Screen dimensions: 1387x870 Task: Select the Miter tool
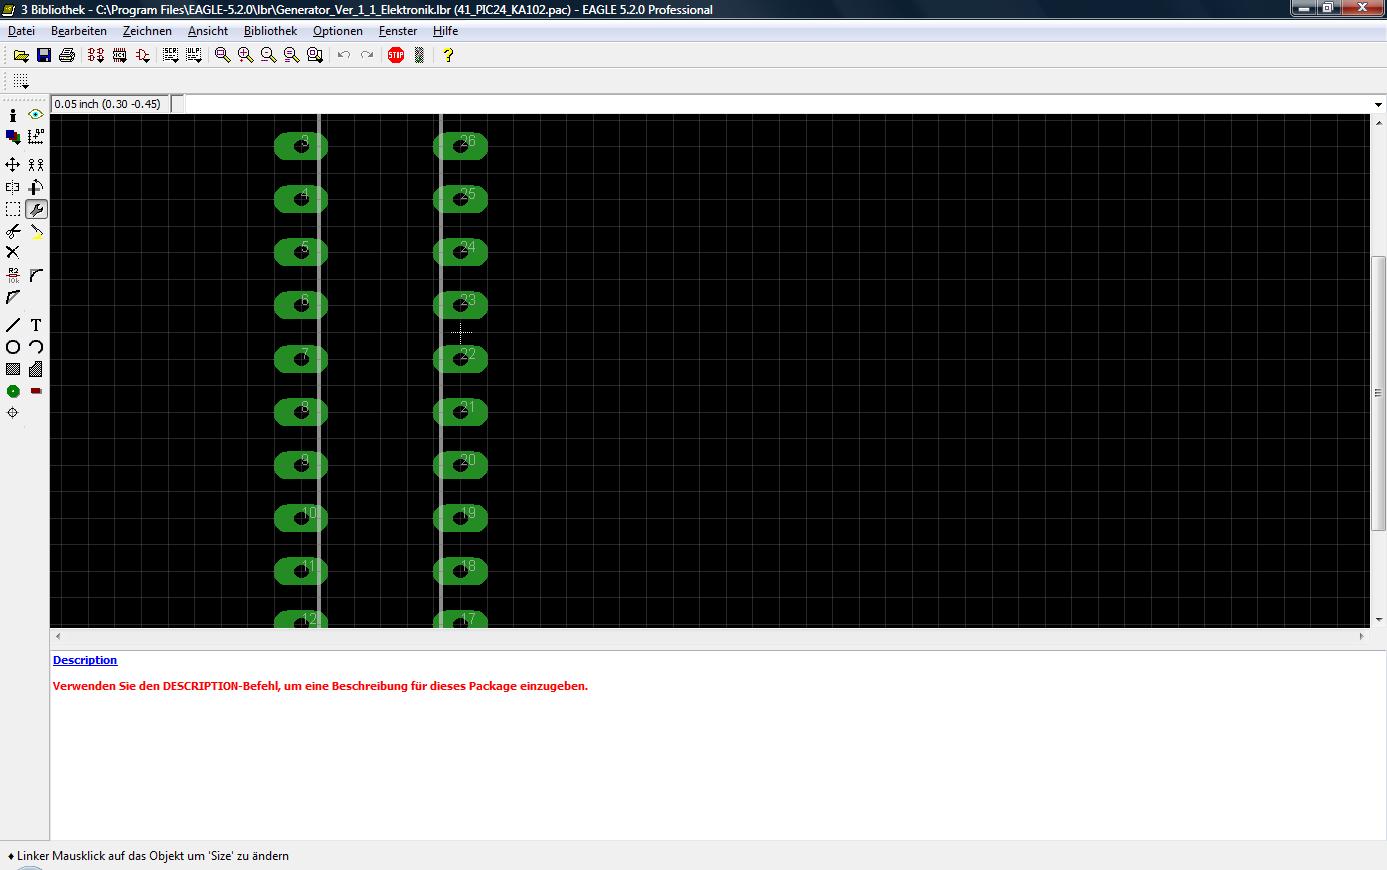pos(36,275)
